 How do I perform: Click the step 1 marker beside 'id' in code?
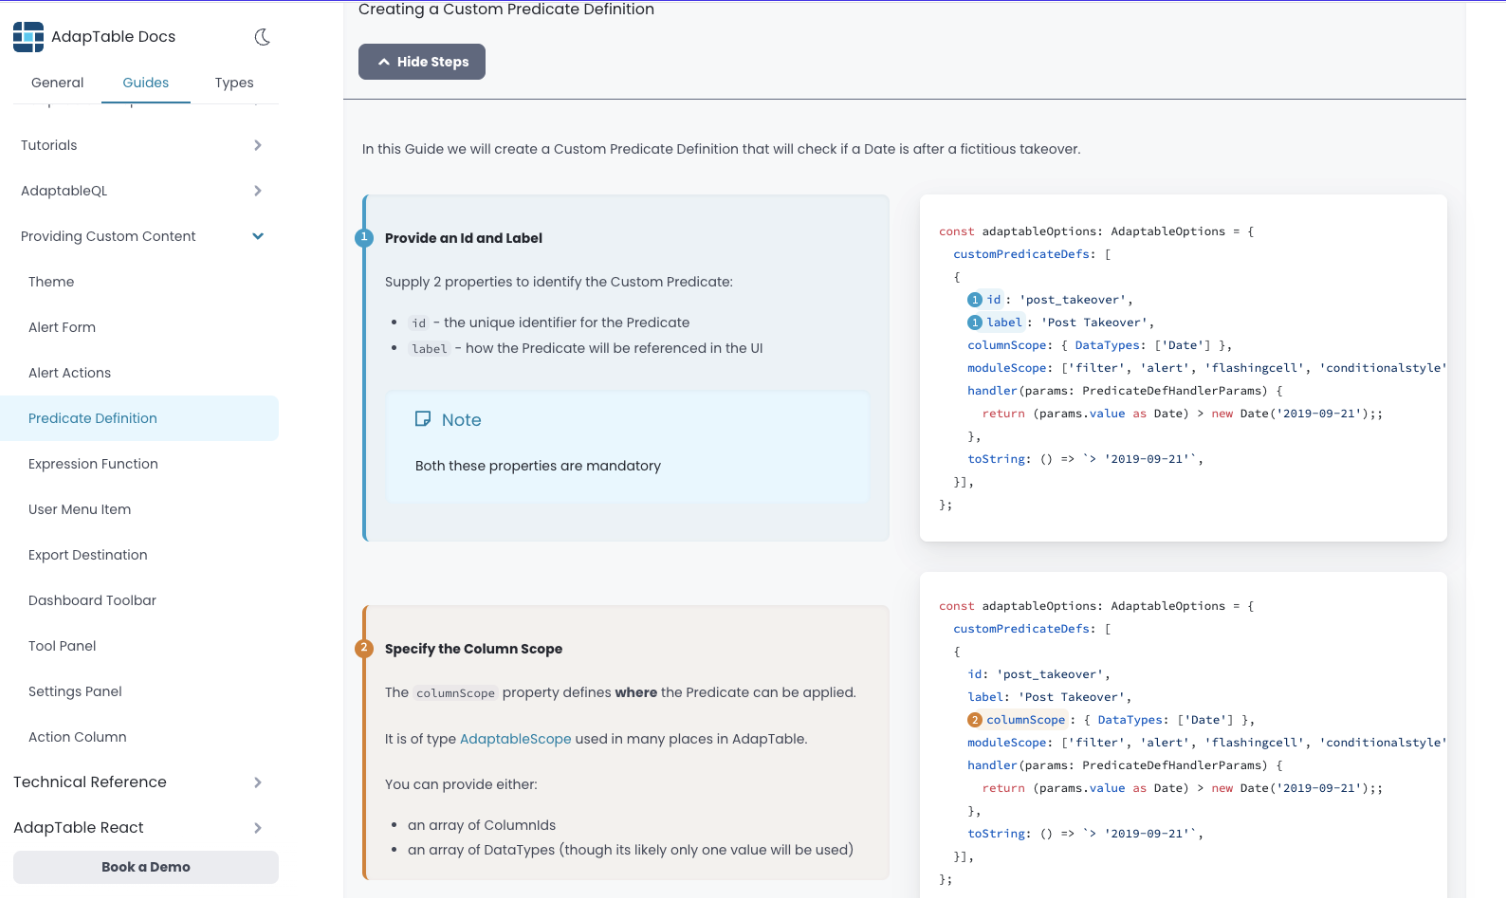(x=975, y=300)
